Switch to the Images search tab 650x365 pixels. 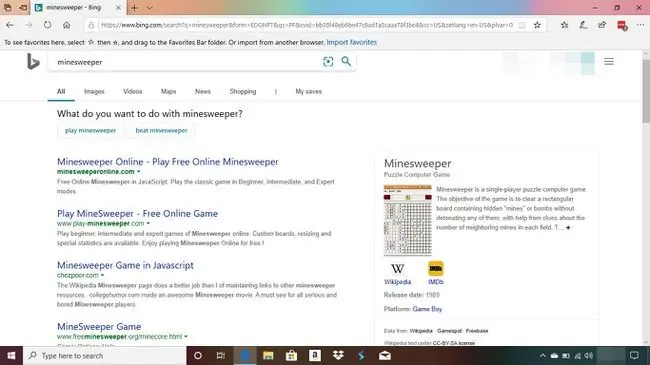tap(94, 91)
